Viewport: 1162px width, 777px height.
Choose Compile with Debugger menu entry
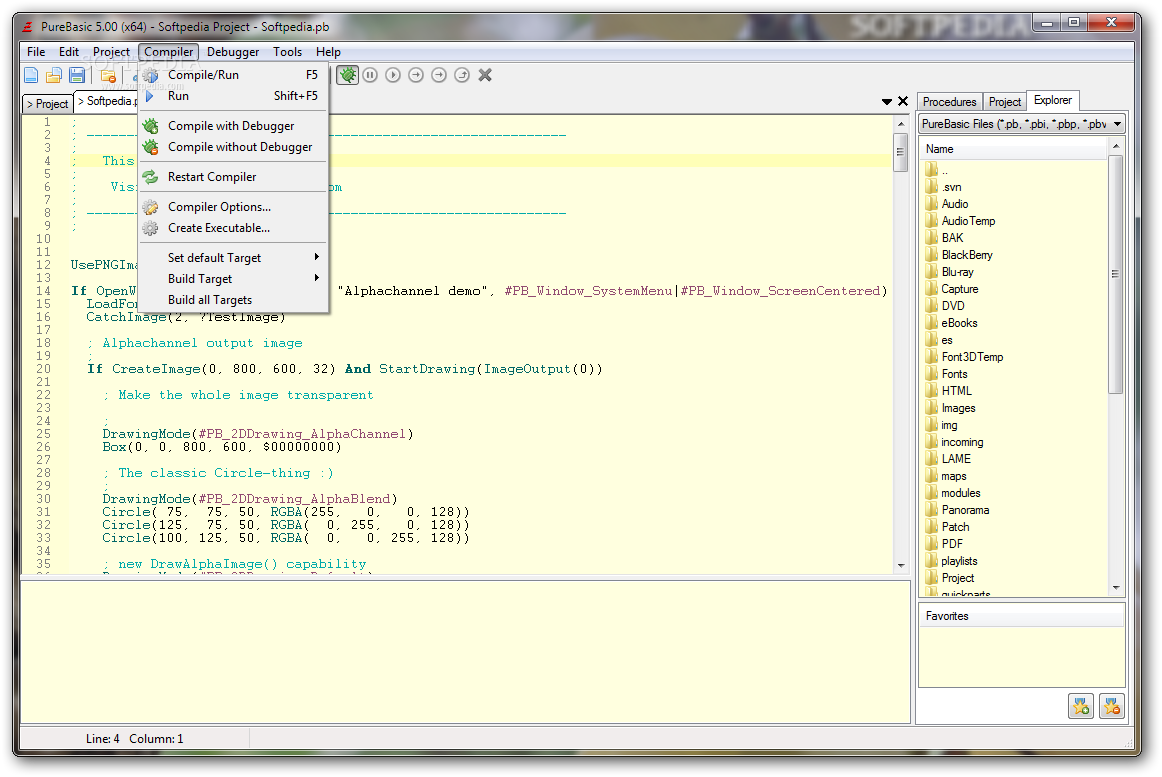tap(233, 126)
